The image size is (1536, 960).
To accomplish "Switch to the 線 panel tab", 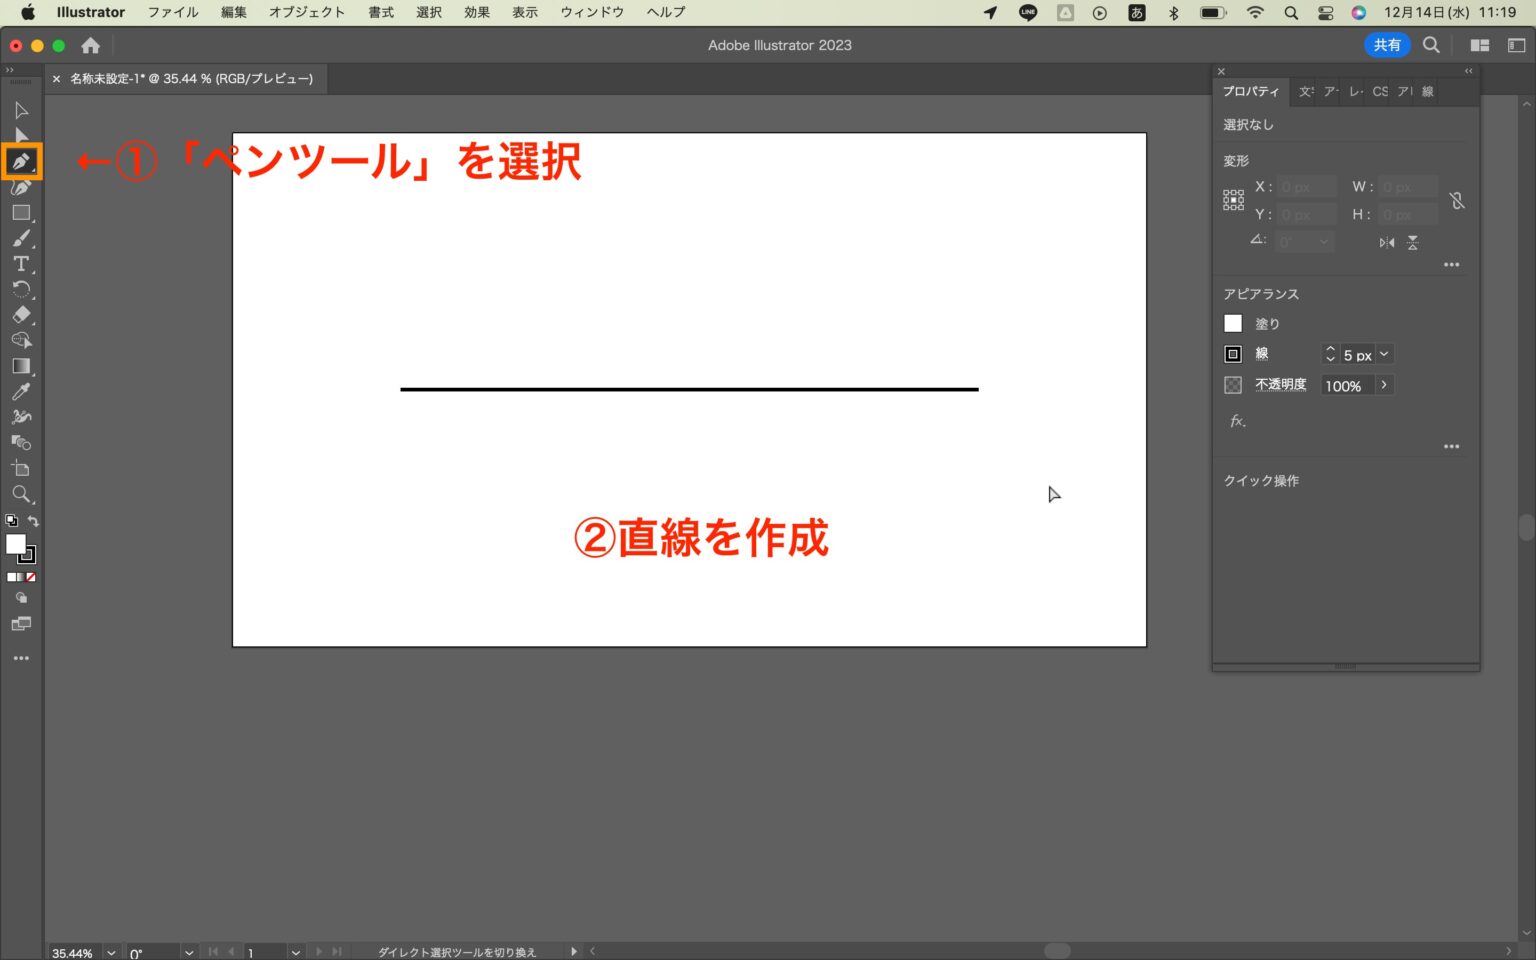I will [x=1428, y=91].
